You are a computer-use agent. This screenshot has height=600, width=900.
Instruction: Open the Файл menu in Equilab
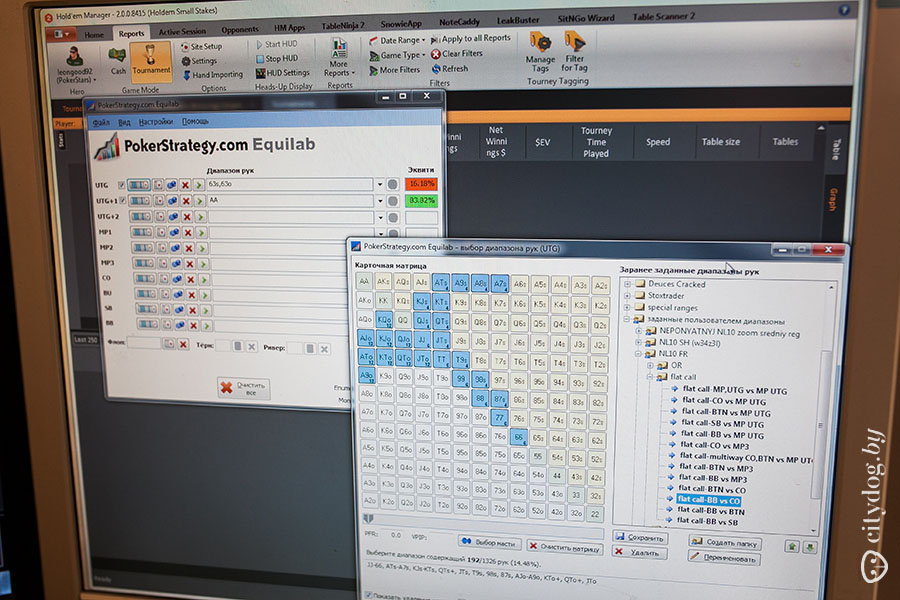coord(101,122)
